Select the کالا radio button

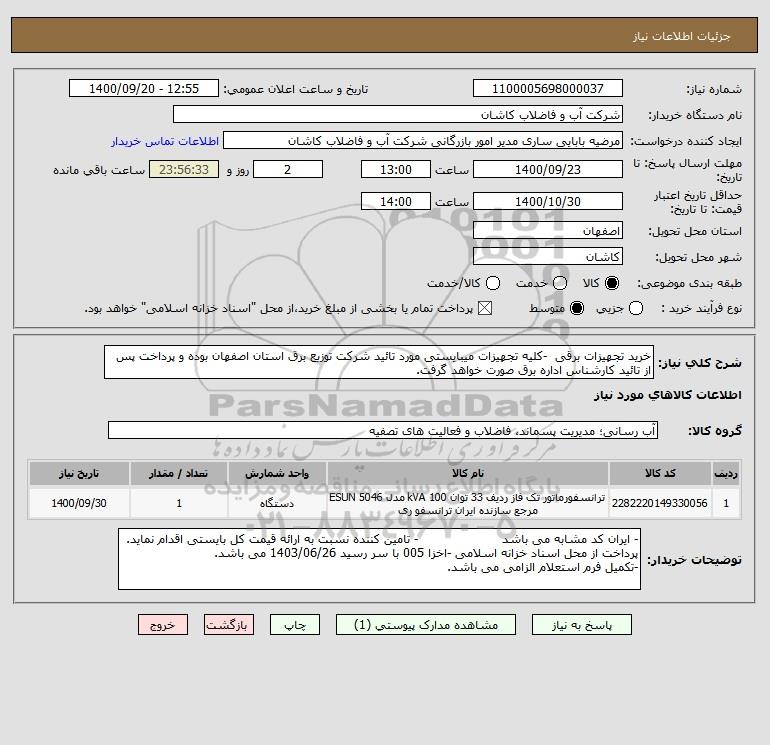click(x=612, y=283)
